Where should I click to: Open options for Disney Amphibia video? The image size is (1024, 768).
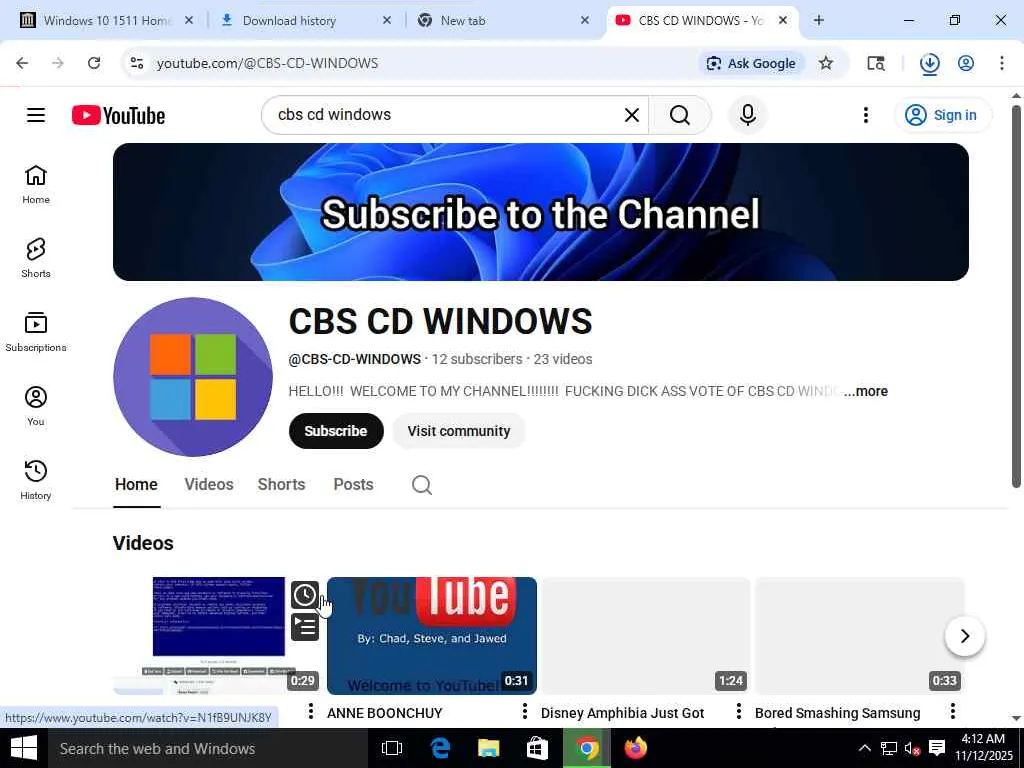point(739,711)
